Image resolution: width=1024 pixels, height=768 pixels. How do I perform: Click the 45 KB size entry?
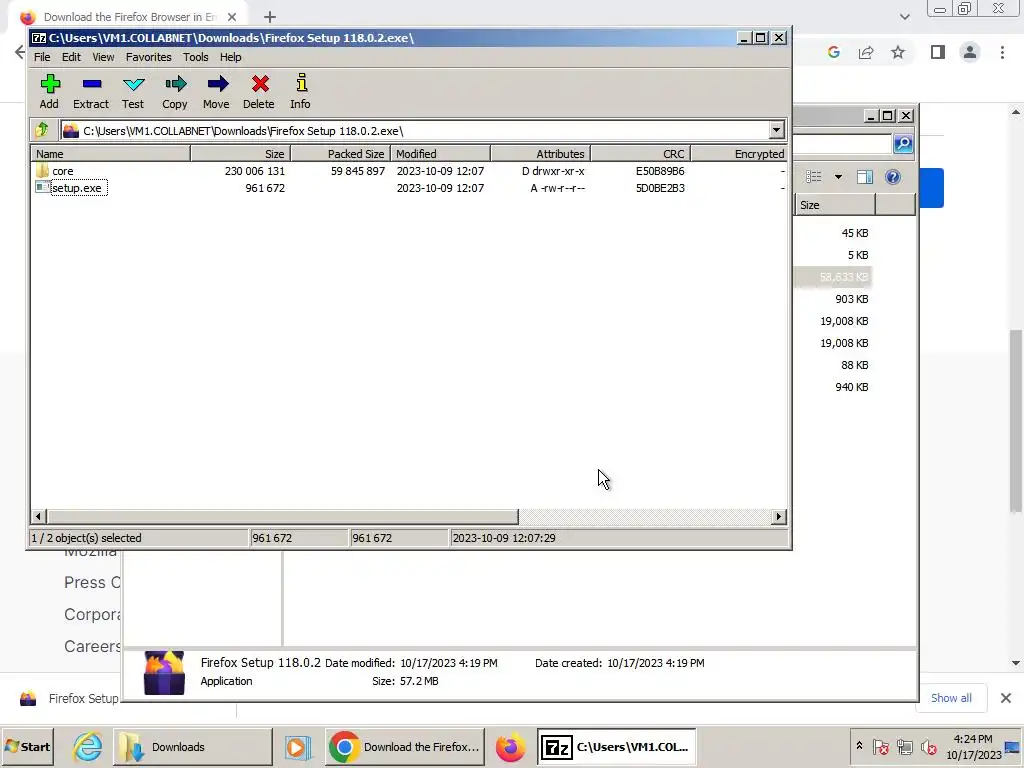click(855, 233)
